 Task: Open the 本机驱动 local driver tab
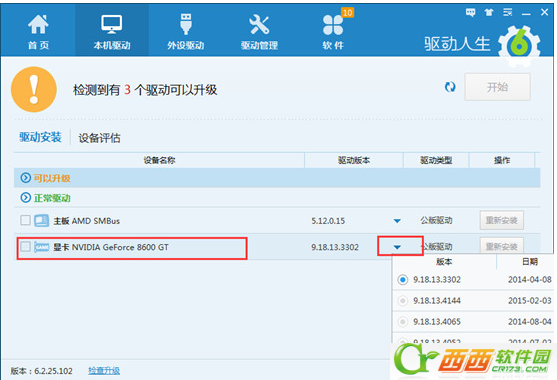[112, 31]
